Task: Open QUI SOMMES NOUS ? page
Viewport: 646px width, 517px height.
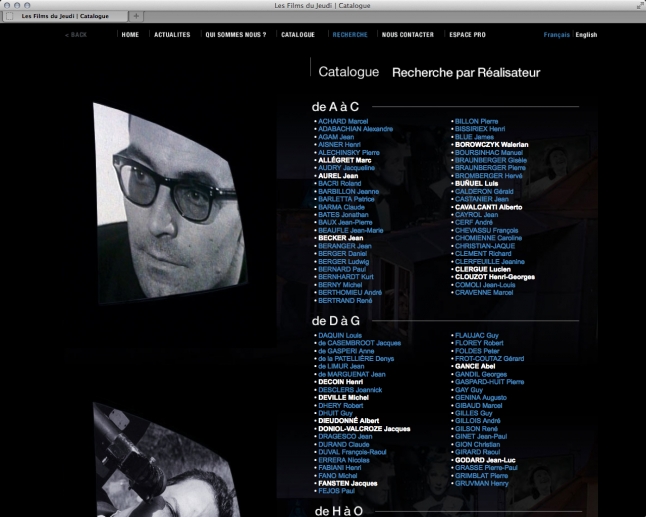Action: tap(236, 34)
